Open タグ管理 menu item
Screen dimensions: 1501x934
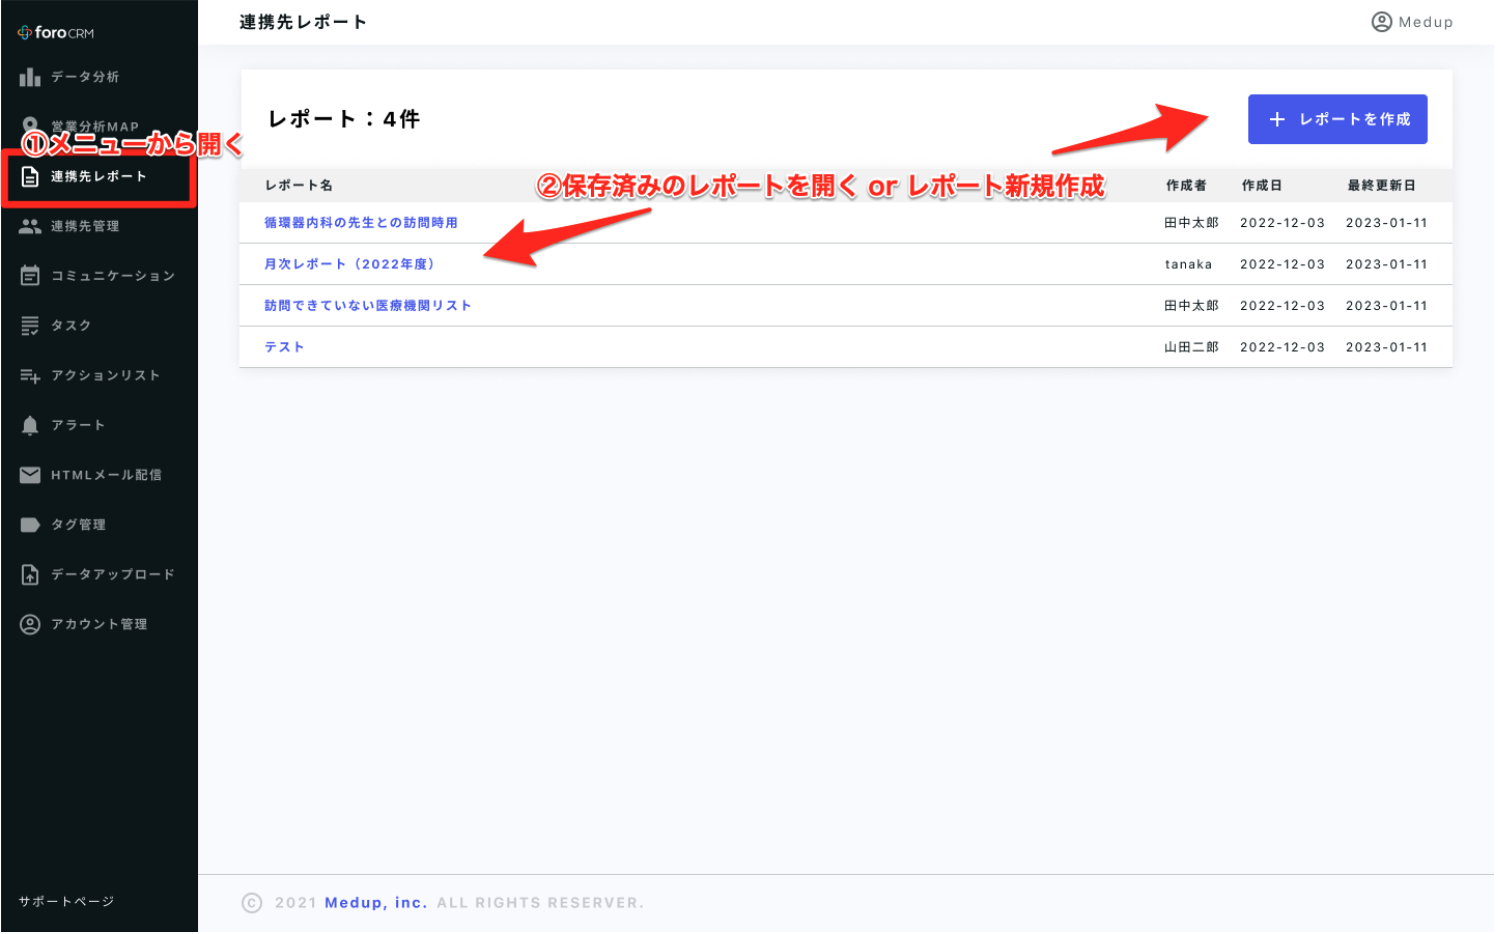99,526
